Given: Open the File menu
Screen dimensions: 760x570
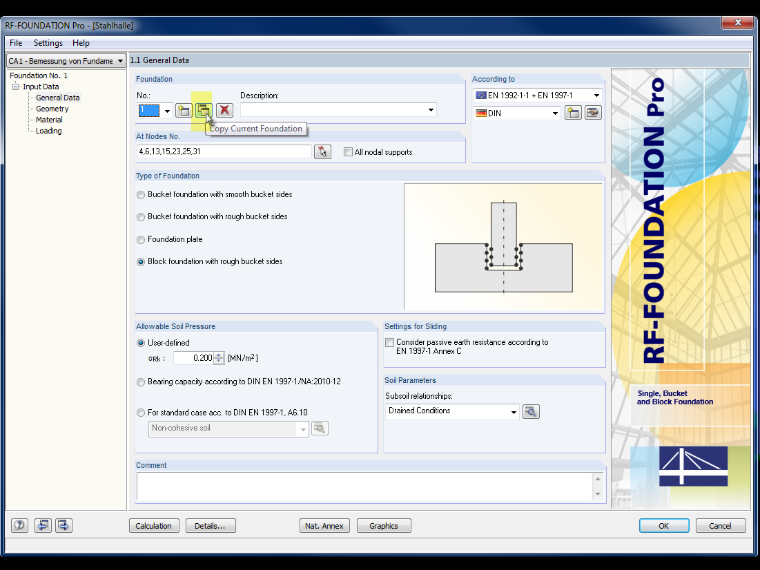Looking at the screenshot, I should tap(16, 43).
